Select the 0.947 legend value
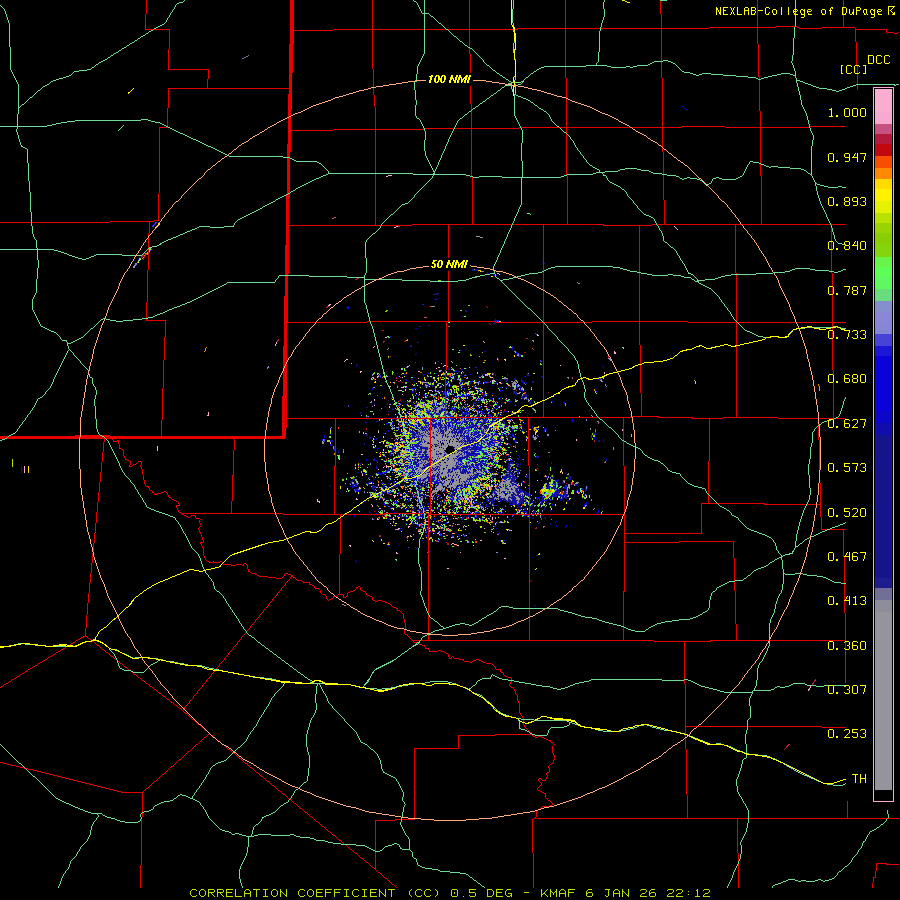The width and height of the screenshot is (900, 900). (847, 157)
